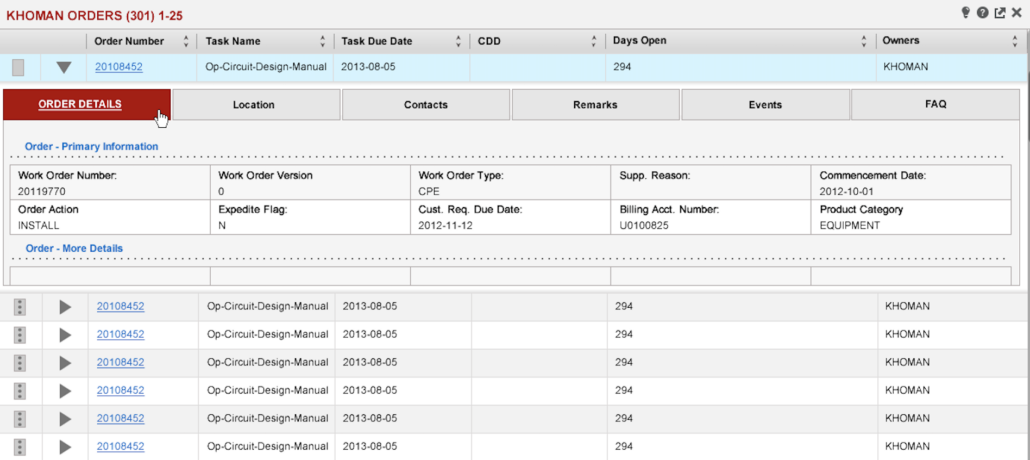Expand the first collapsed order row

[x=65, y=307]
